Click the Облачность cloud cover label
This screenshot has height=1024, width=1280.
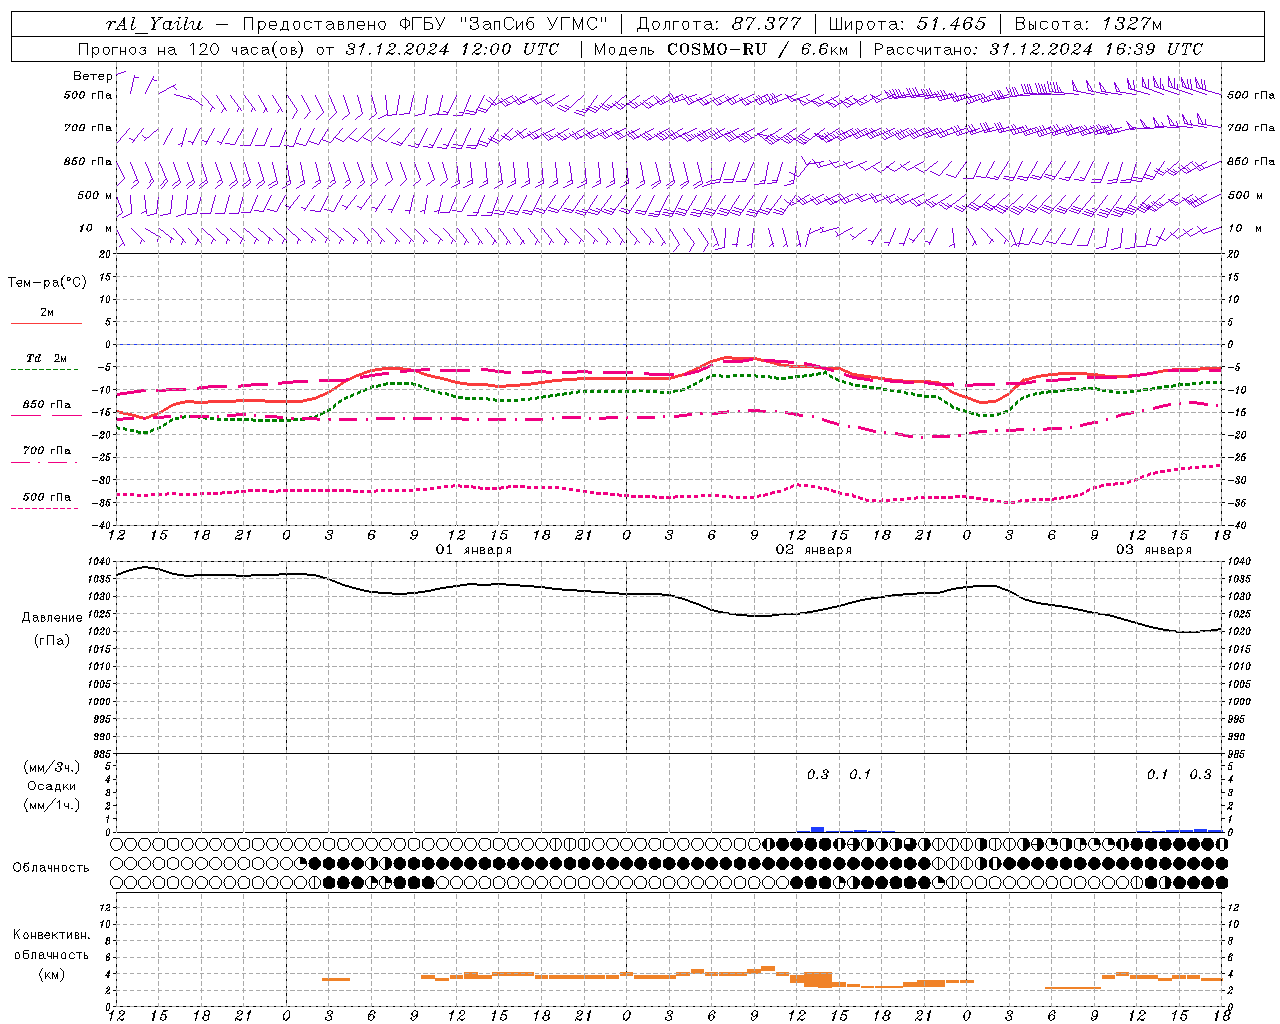pos(51,867)
